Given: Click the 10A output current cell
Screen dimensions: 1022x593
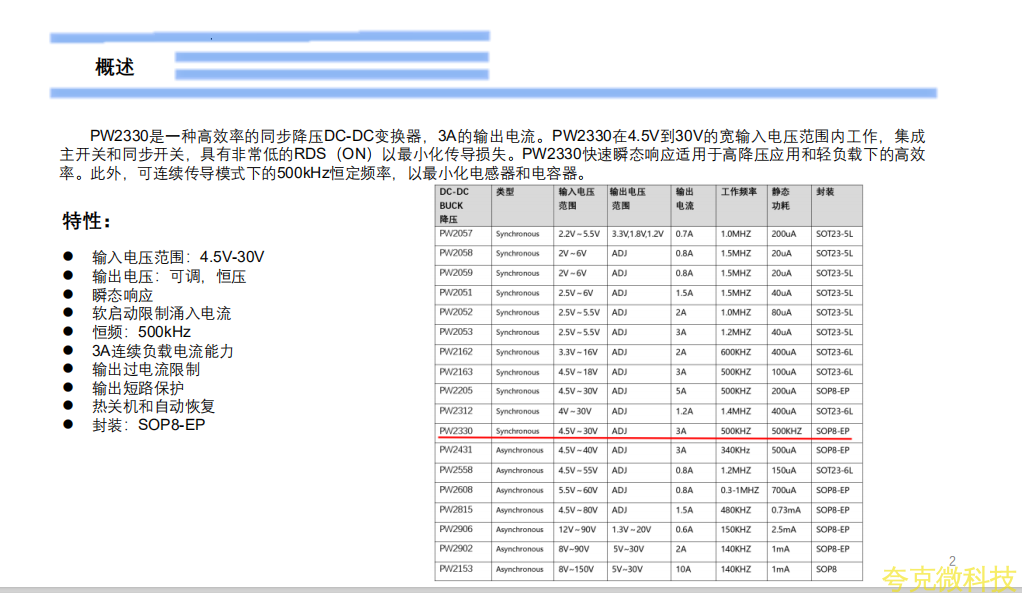Looking at the screenshot, I should [x=683, y=569].
